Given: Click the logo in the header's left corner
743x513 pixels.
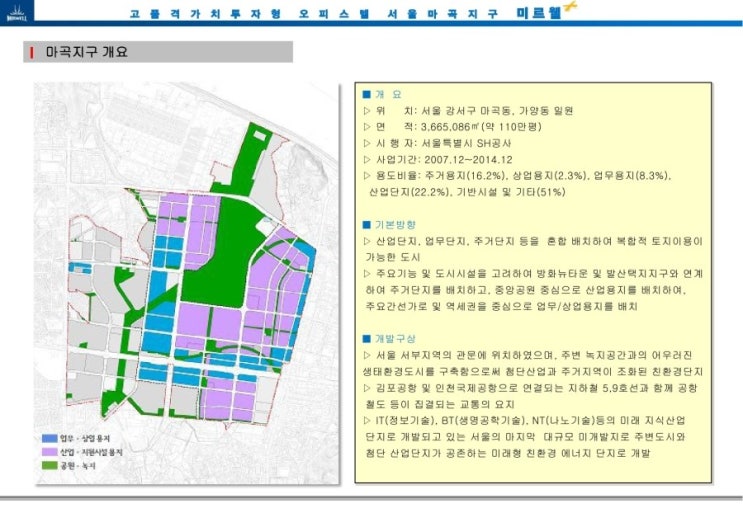Looking at the screenshot, I should tap(17, 11).
